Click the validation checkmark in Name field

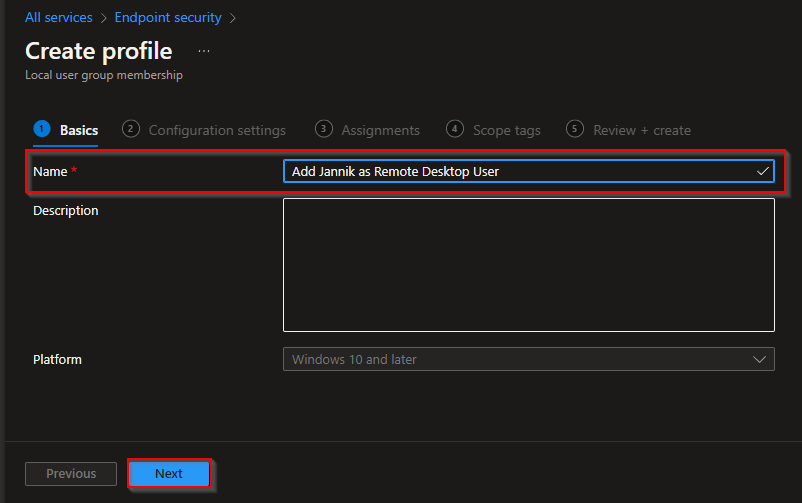tap(763, 171)
